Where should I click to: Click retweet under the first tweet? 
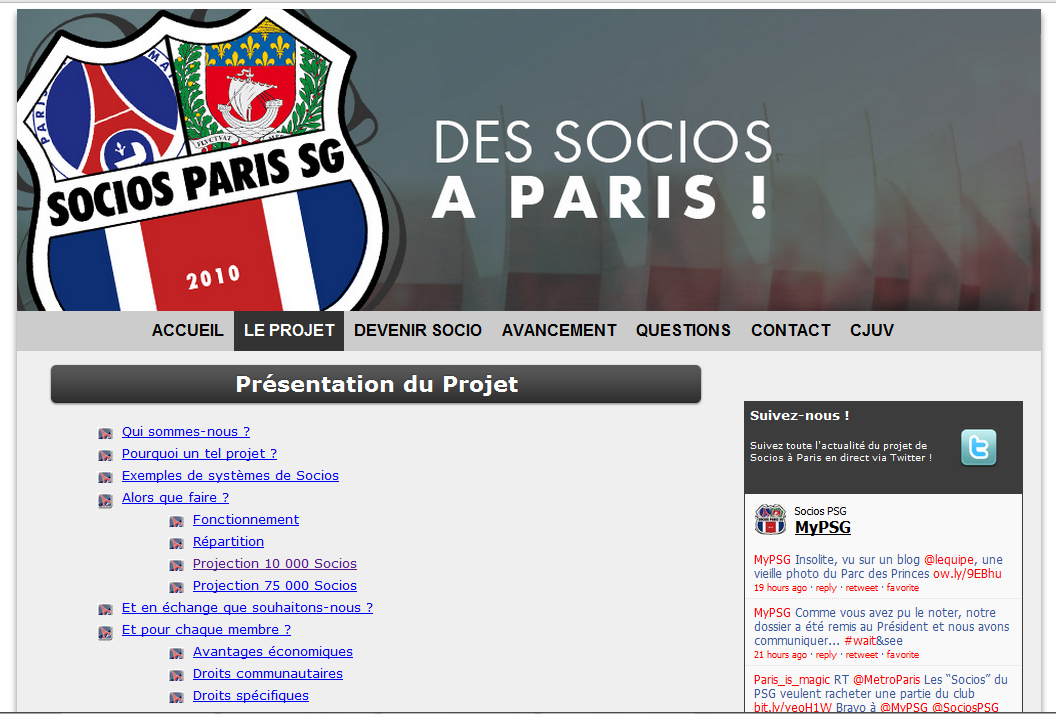861,588
